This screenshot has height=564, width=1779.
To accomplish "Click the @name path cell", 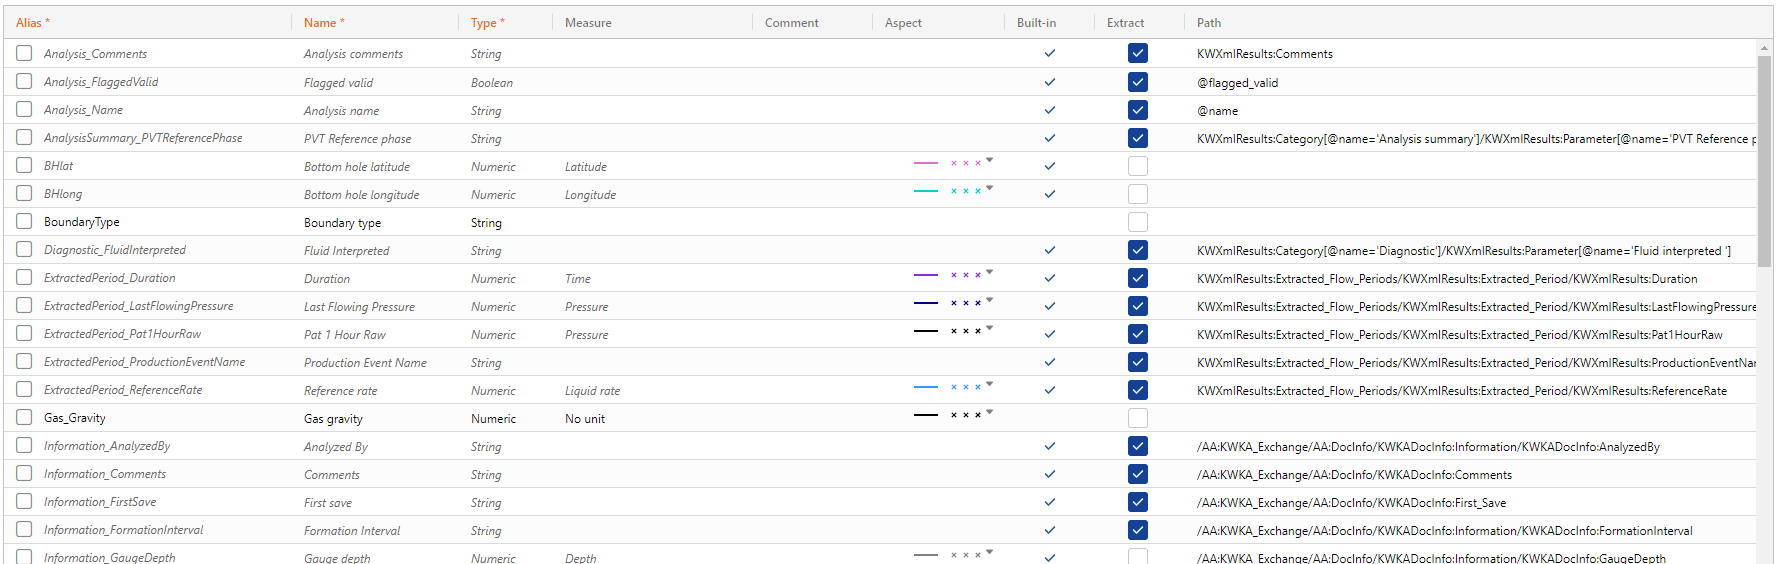I will 1217,110.
